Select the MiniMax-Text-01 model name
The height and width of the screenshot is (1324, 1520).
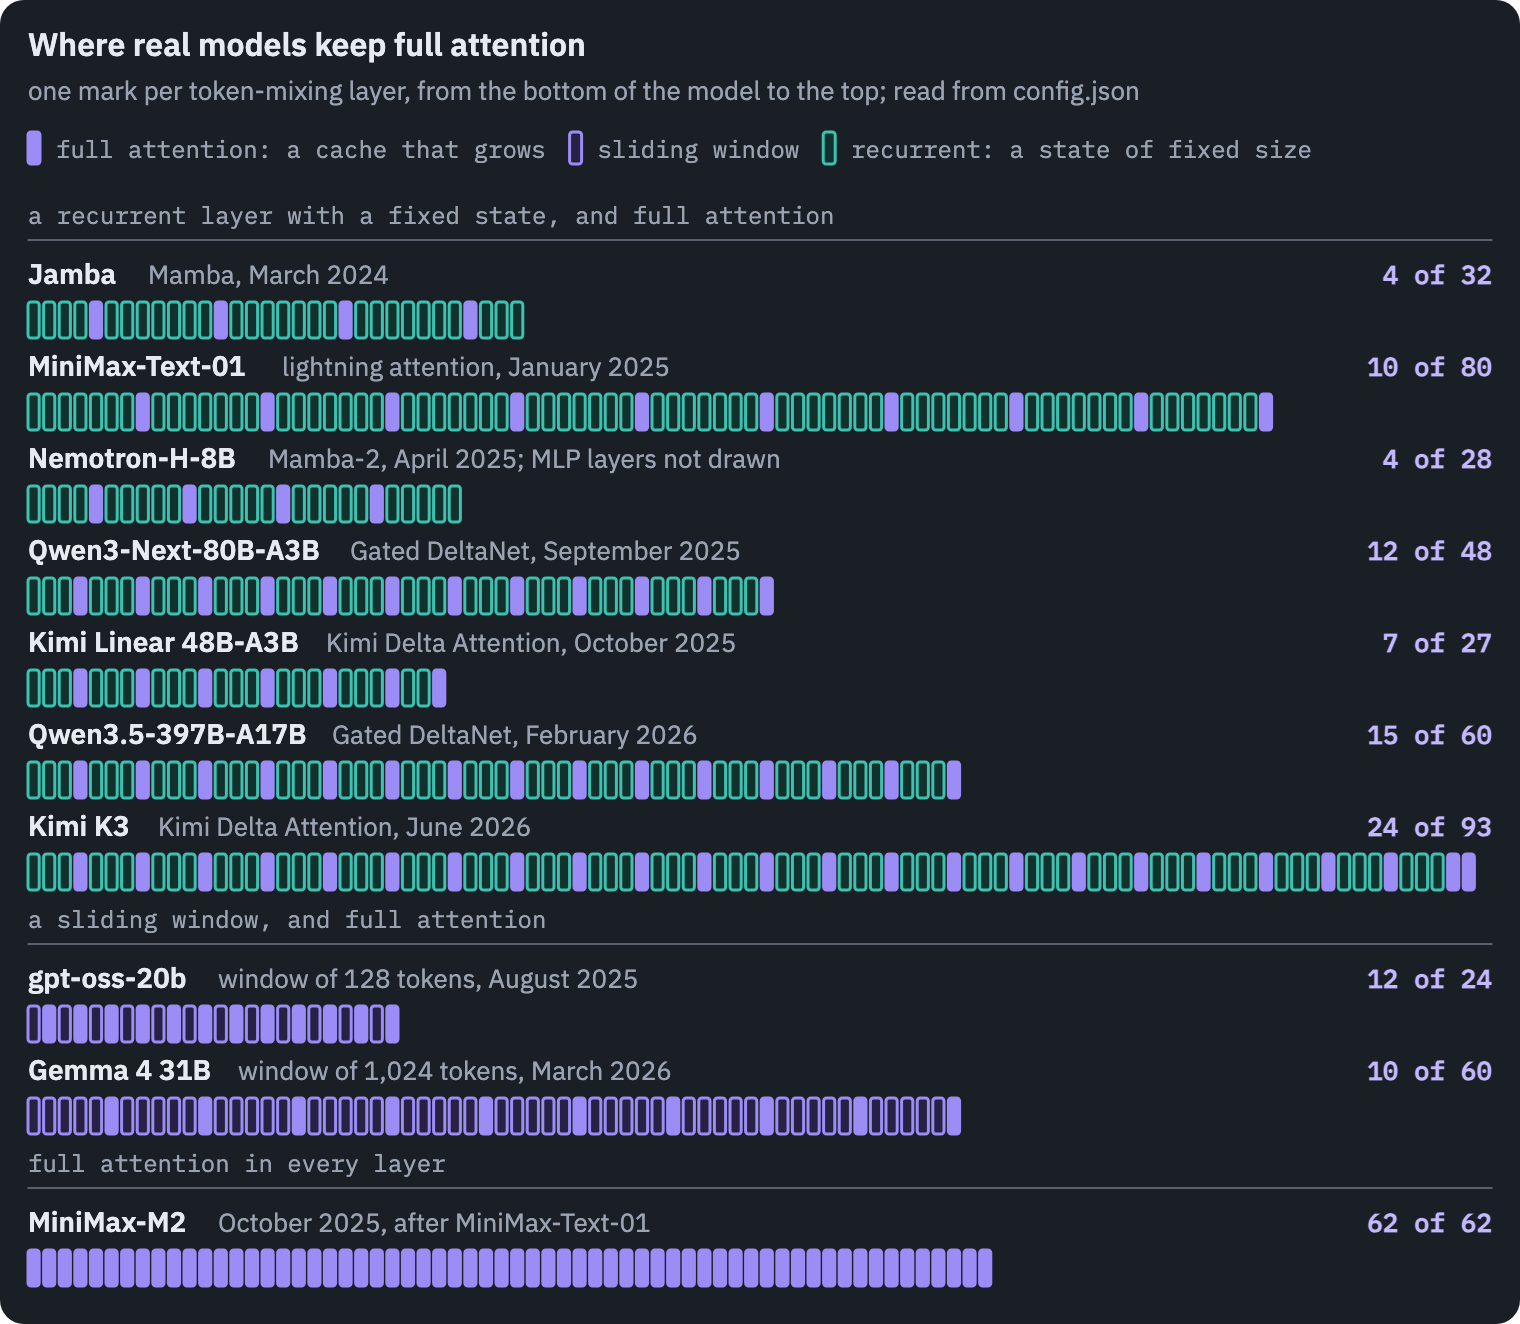pos(137,367)
